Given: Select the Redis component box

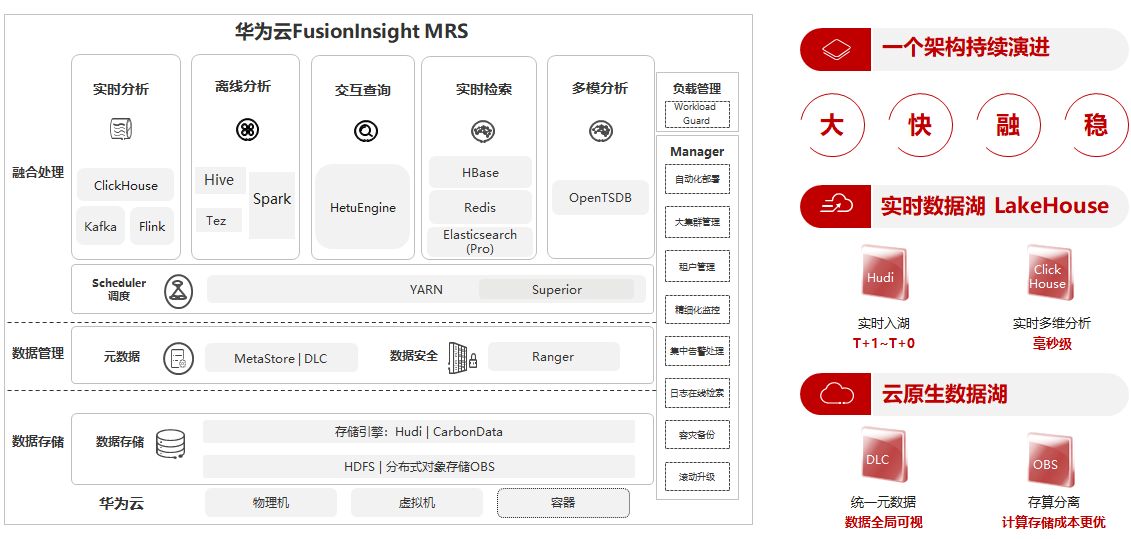Looking at the screenshot, I should pyautogui.click(x=480, y=207).
